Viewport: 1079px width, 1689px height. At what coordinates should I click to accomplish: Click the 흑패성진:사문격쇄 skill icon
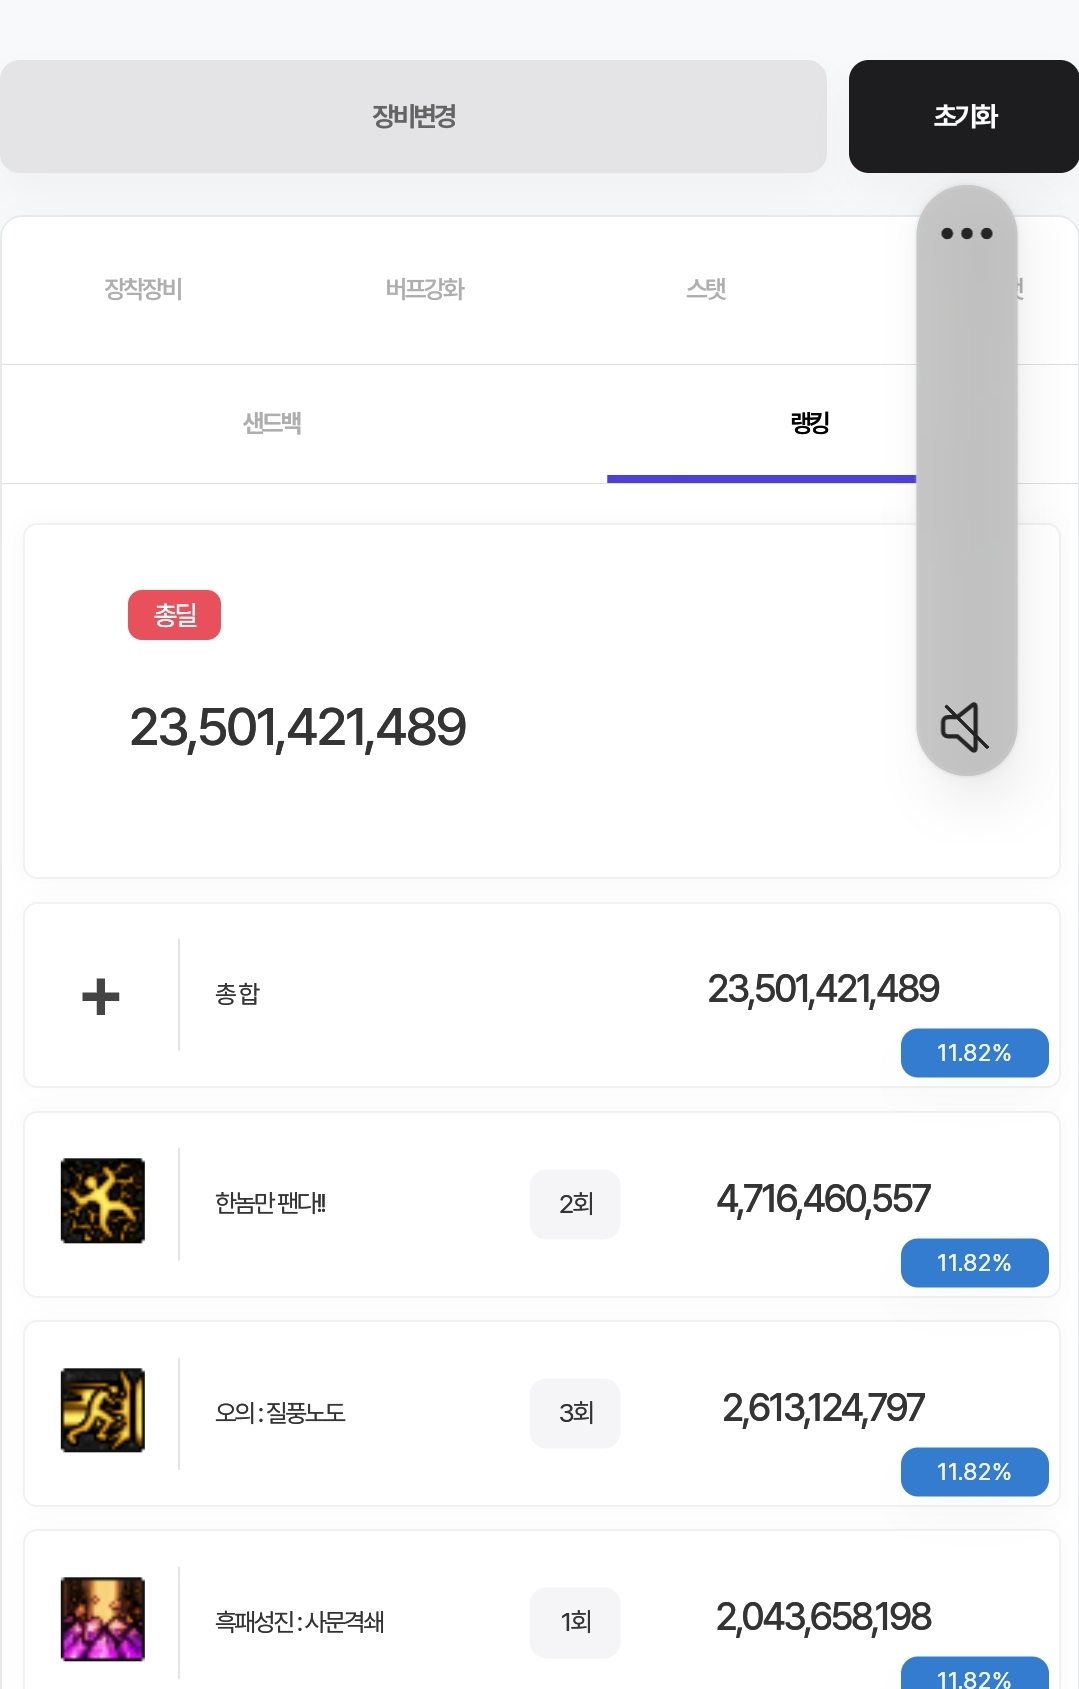click(x=103, y=1619)
